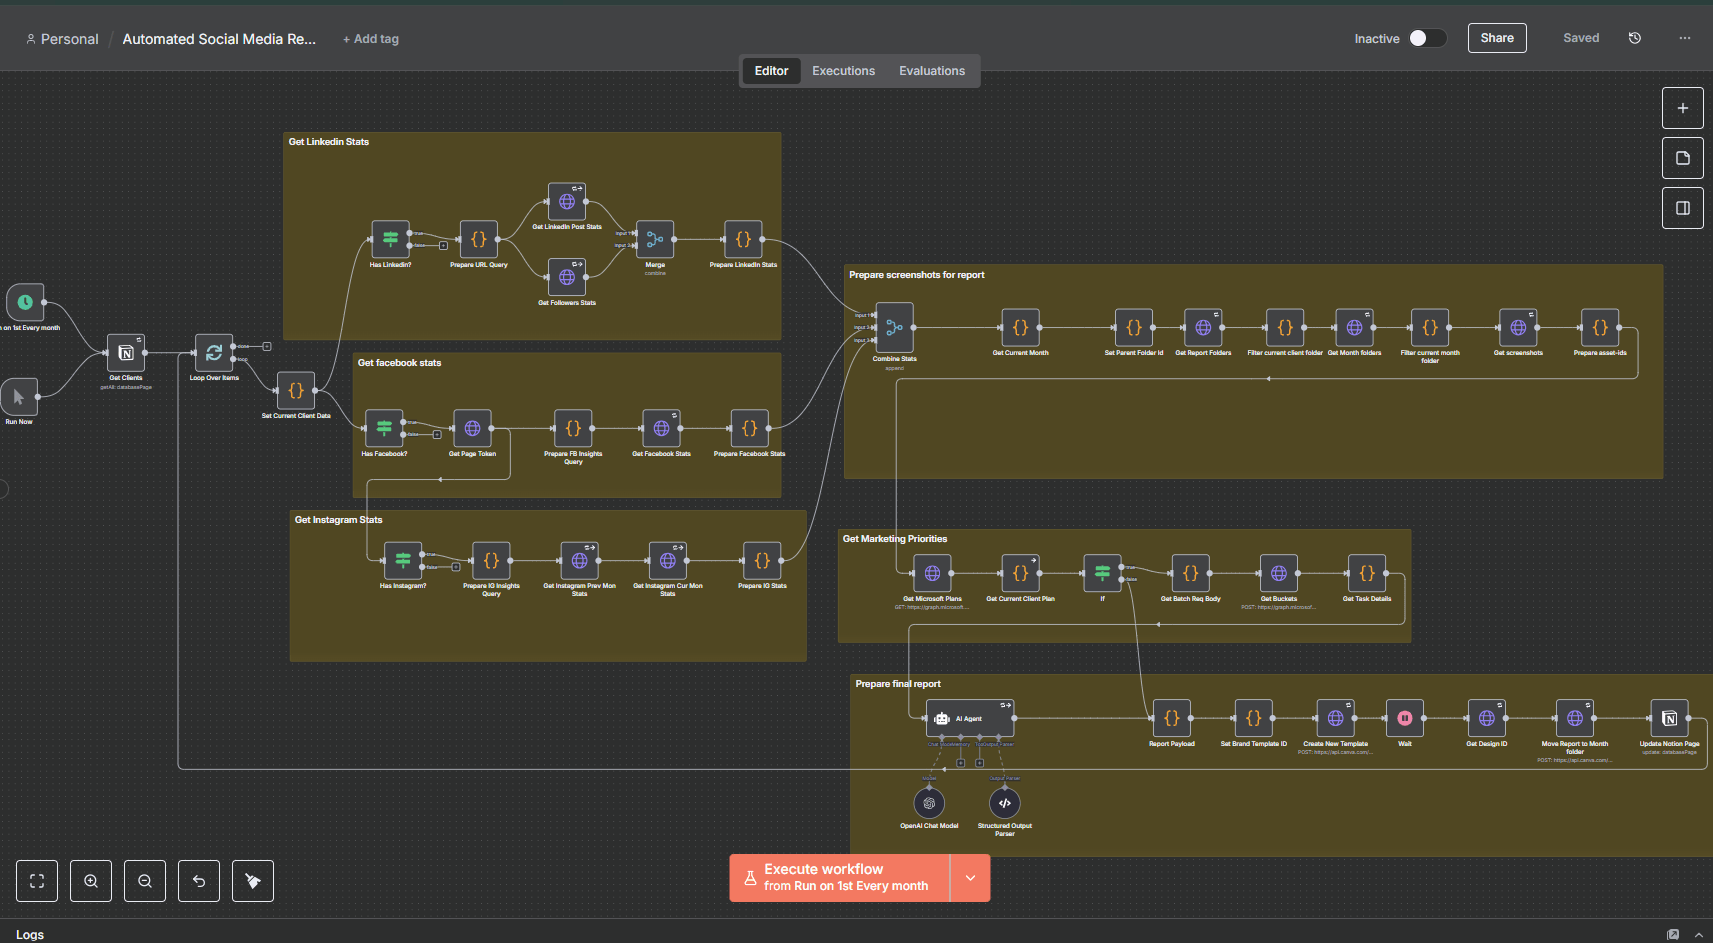Open workflow history clock icon

tap(1635, 38)
